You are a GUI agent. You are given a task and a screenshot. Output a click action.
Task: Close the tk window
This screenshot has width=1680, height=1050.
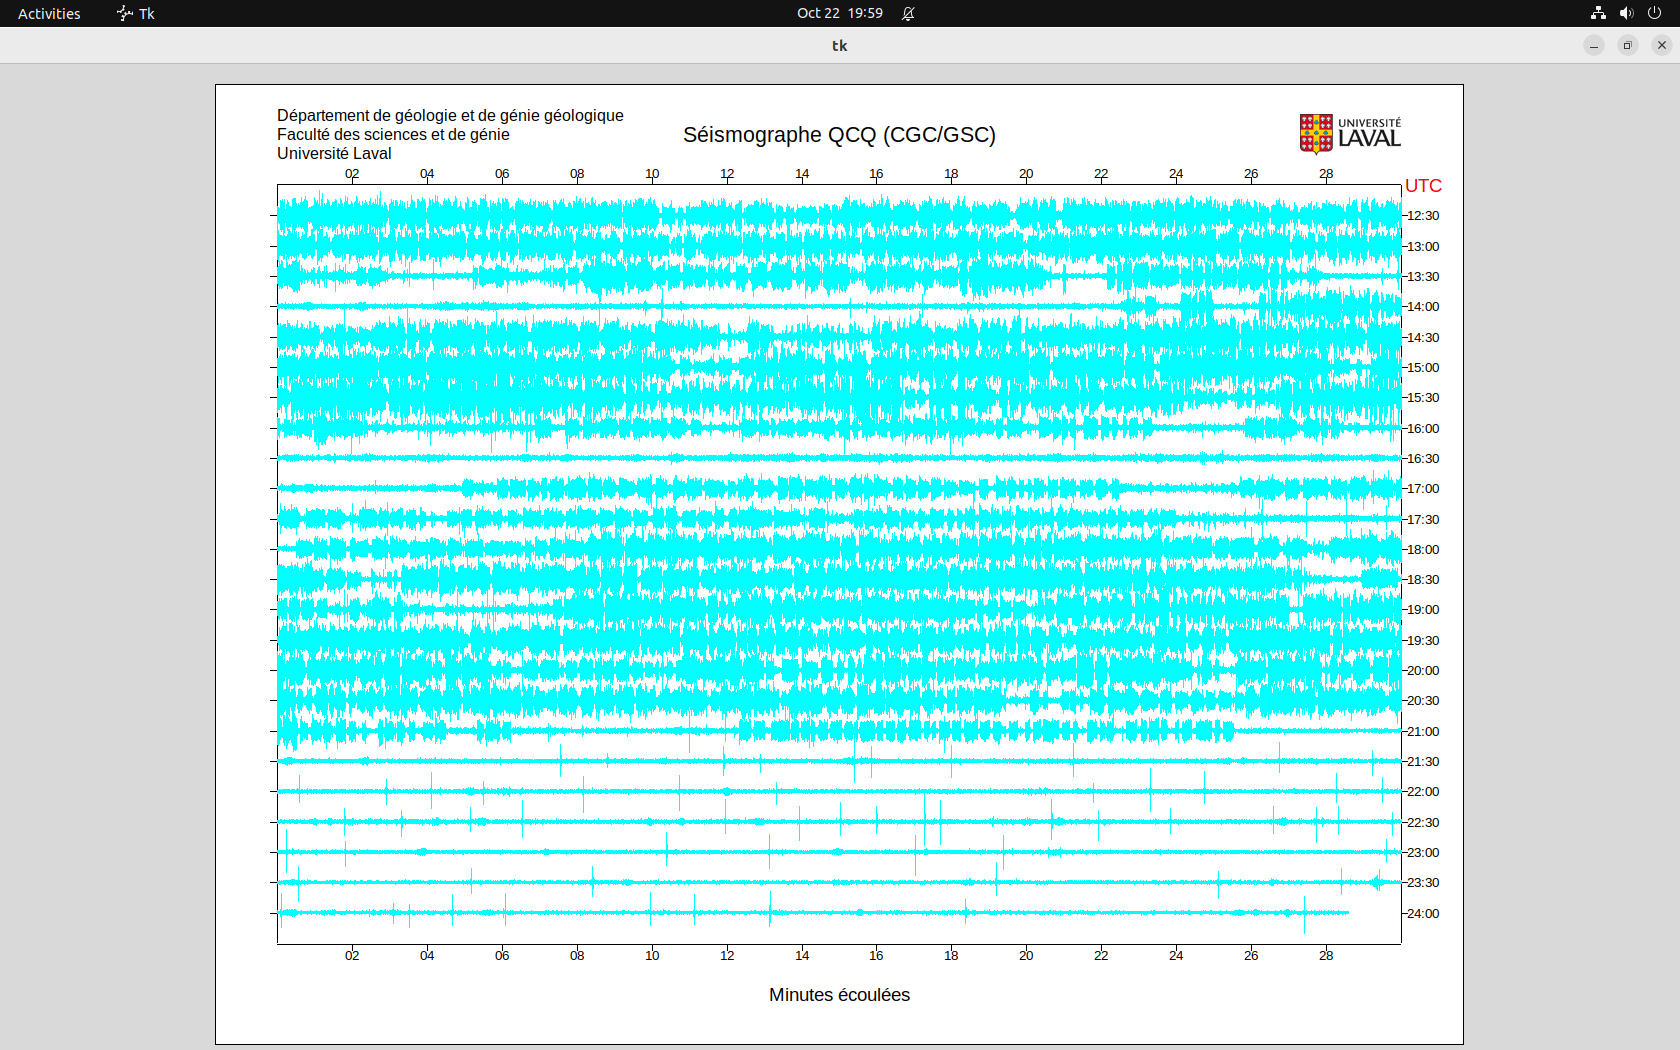1662,45
